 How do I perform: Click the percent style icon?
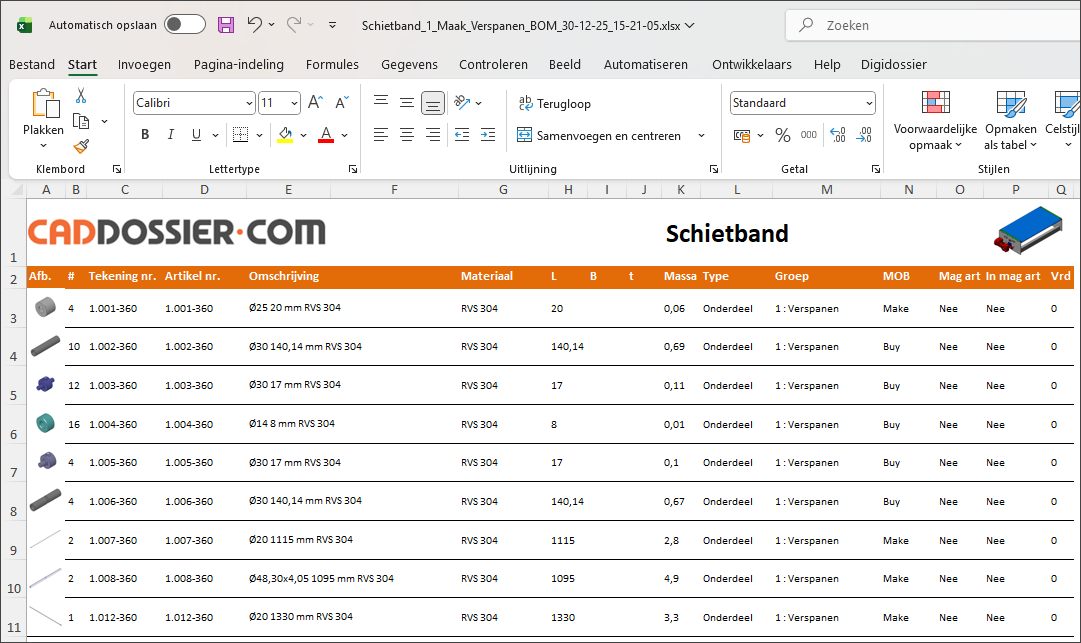click(783, 135)
